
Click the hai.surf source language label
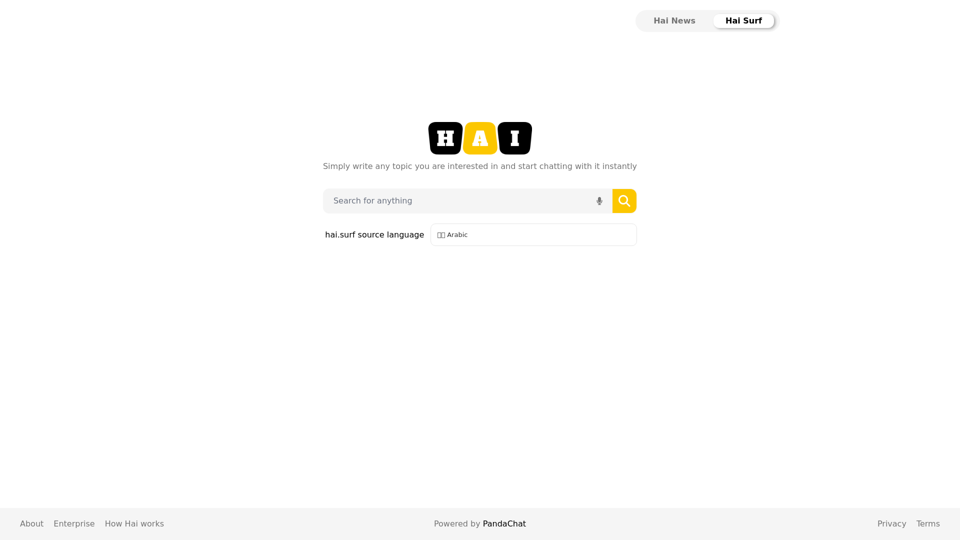(x=374, y=235)
